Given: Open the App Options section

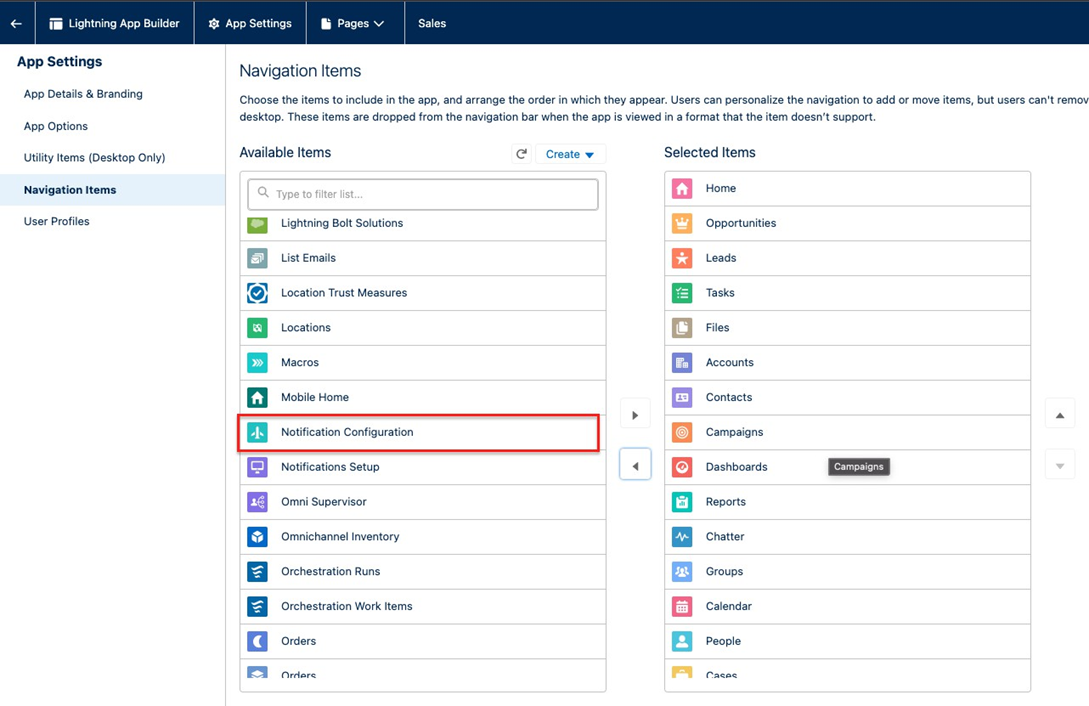Looking at the screenshot, I should [x=56, y=126].
